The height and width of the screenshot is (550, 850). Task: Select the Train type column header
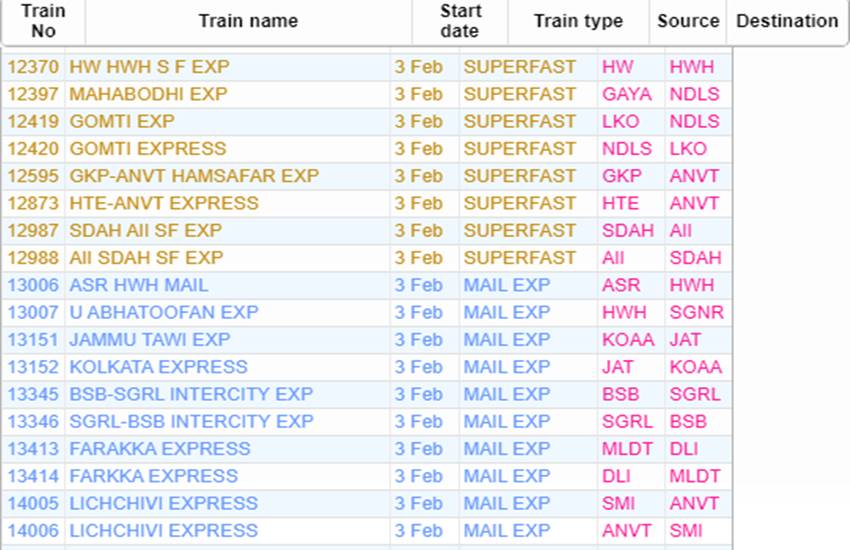tap(578, 21)
